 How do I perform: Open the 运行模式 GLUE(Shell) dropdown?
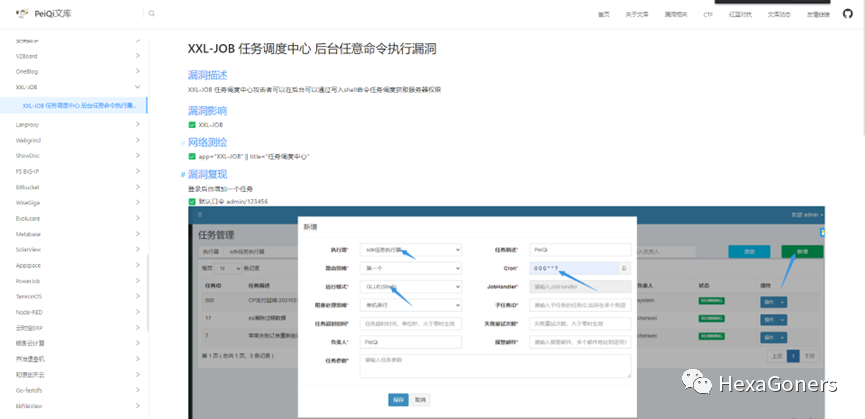tap(410, 287)
